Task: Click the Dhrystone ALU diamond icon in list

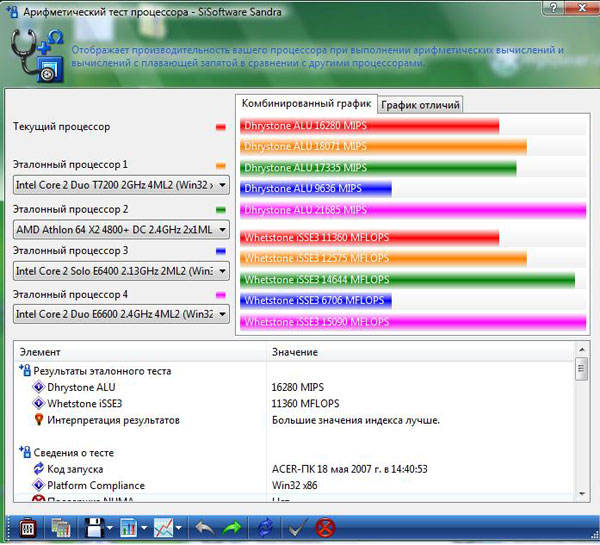Action: 38,387
